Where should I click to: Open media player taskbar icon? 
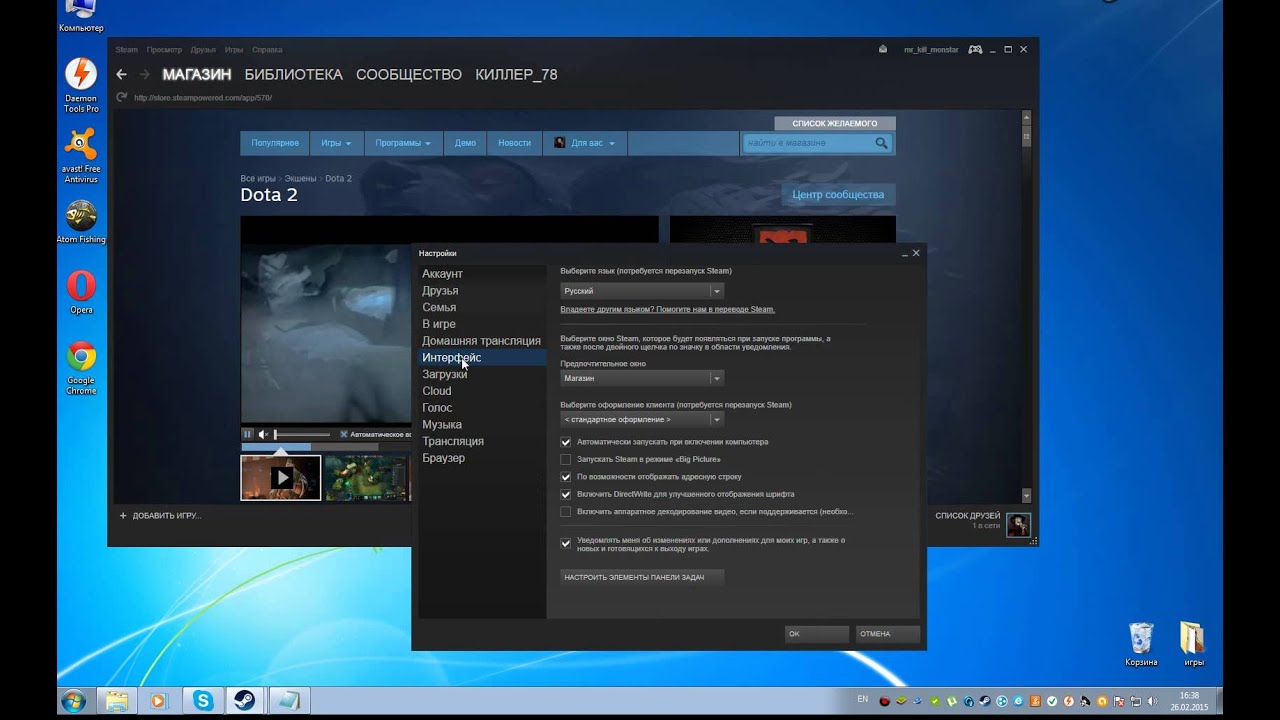point(158,701)
